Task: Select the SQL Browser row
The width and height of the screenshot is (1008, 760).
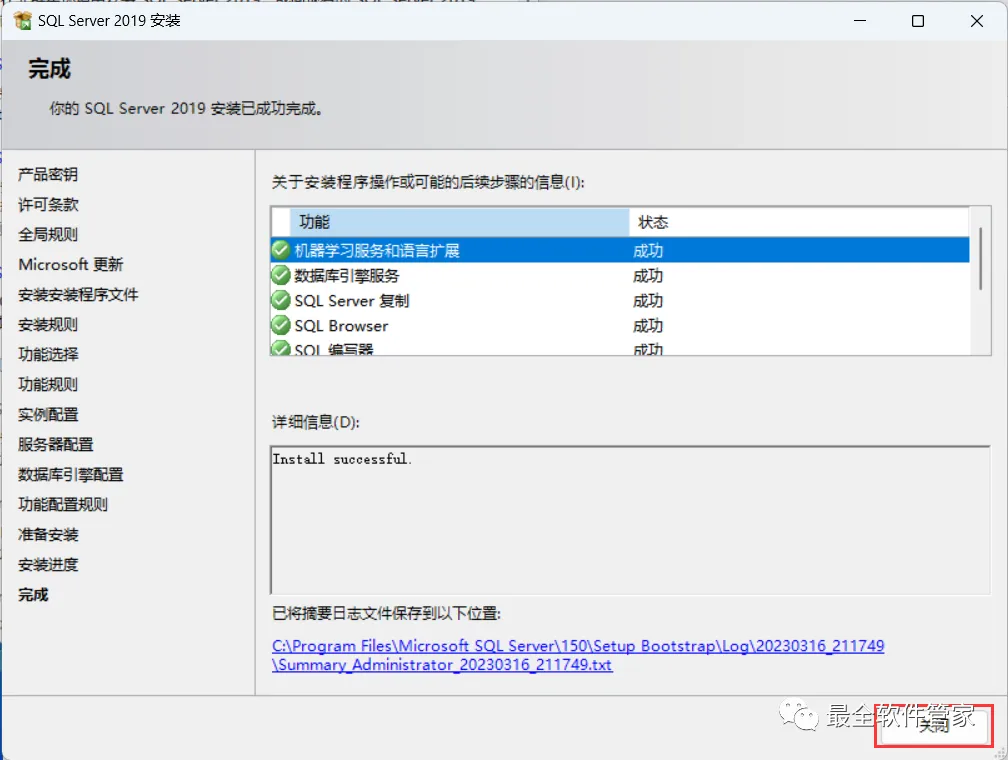Action: tap(620, 325)
